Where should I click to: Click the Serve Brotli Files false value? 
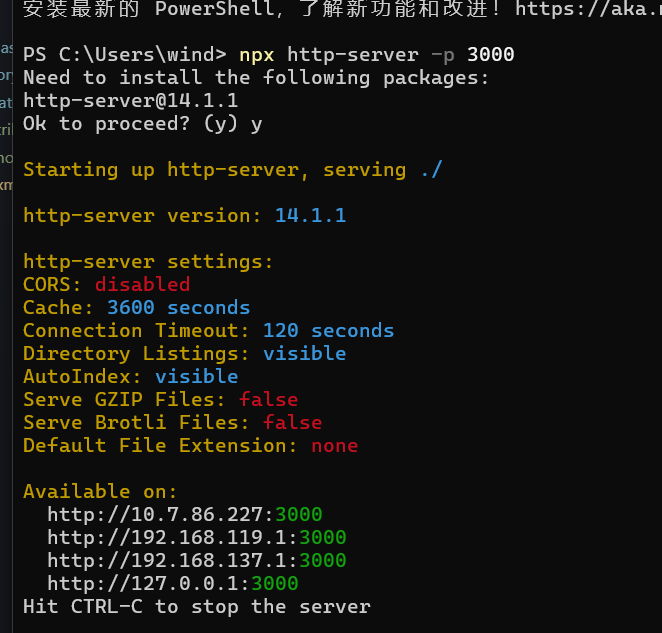(292, 423)
